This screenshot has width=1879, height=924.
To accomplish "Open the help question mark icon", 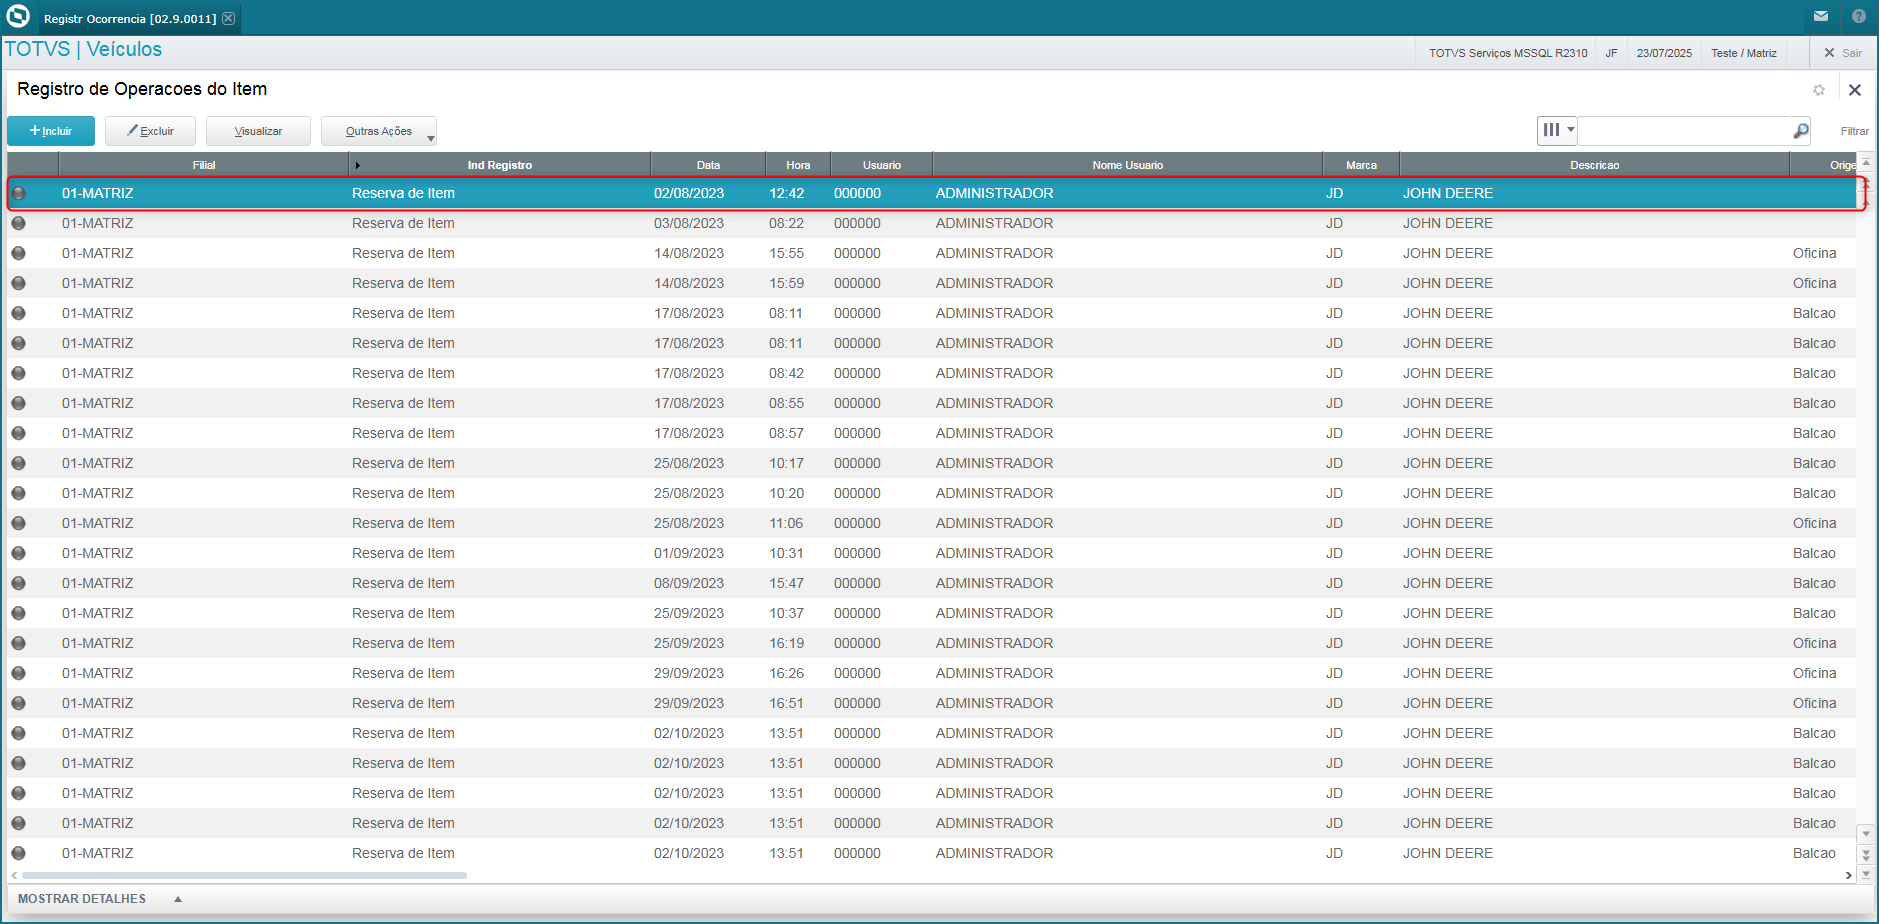I will 1859,17.
